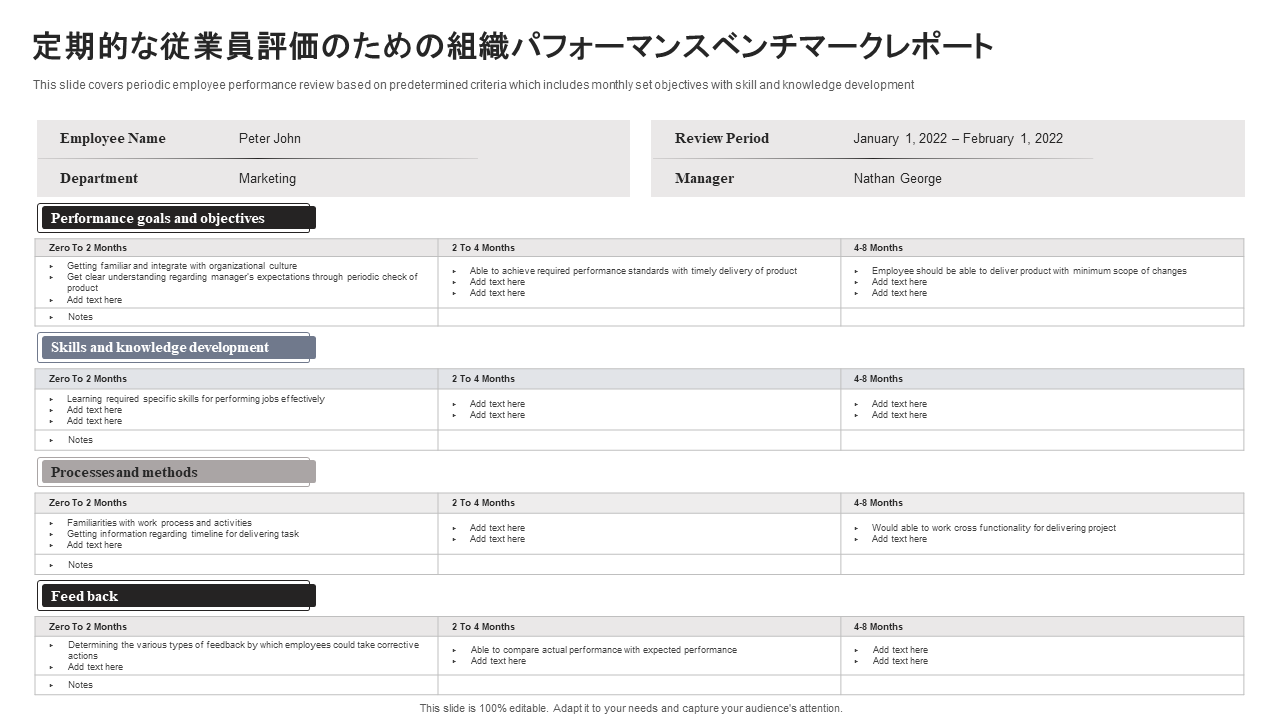Select the January–February 2022 date range
Screen dimensions: 1280x720
[958, 138]
